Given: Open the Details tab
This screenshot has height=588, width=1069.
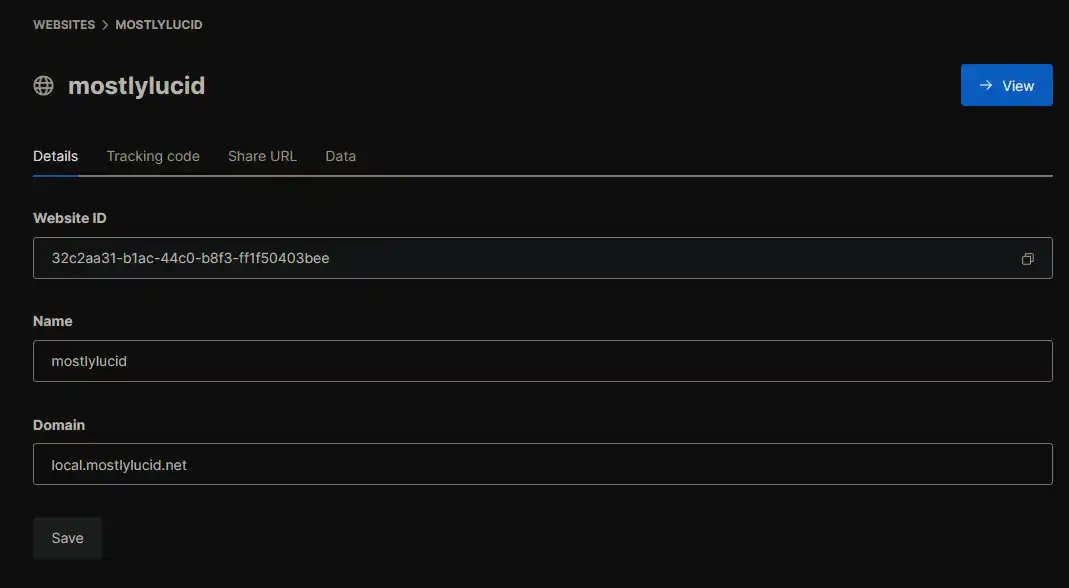Looking at the screenshot, I should coord(55,157).
